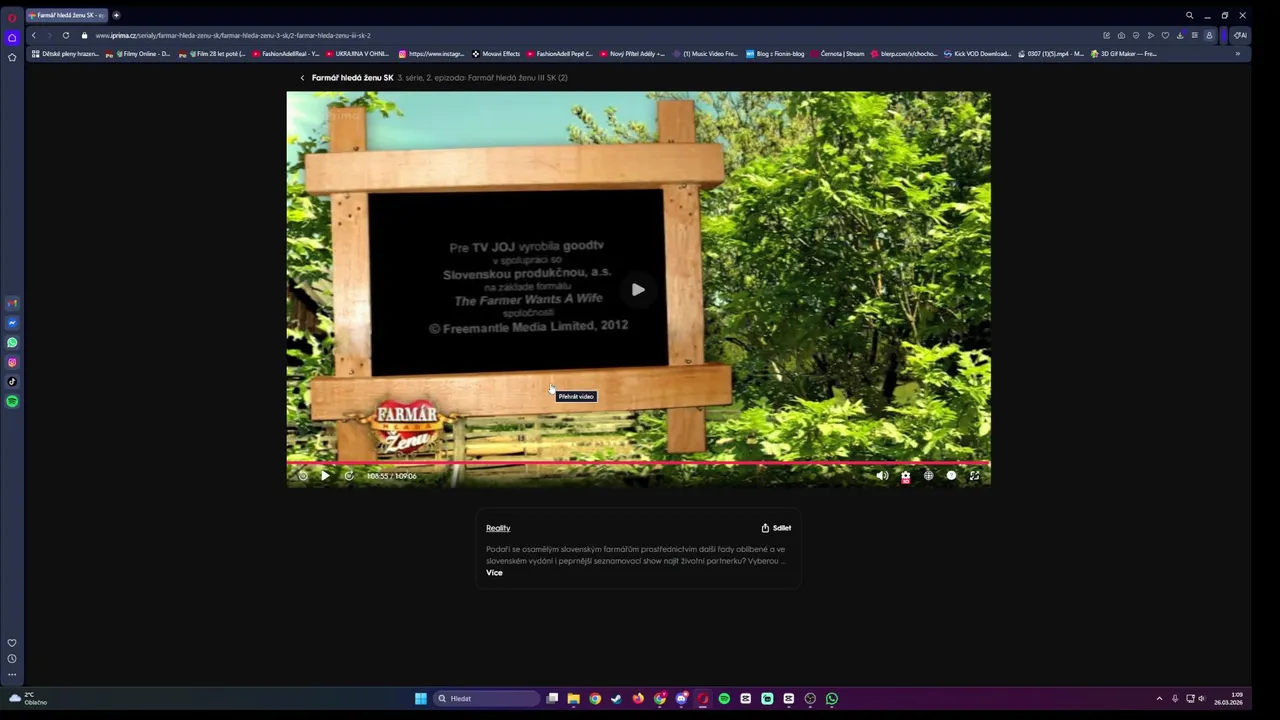Open Spotify in Opera sidebar
The width and height of the screenshot is (1280, 720).
[12, 401]
